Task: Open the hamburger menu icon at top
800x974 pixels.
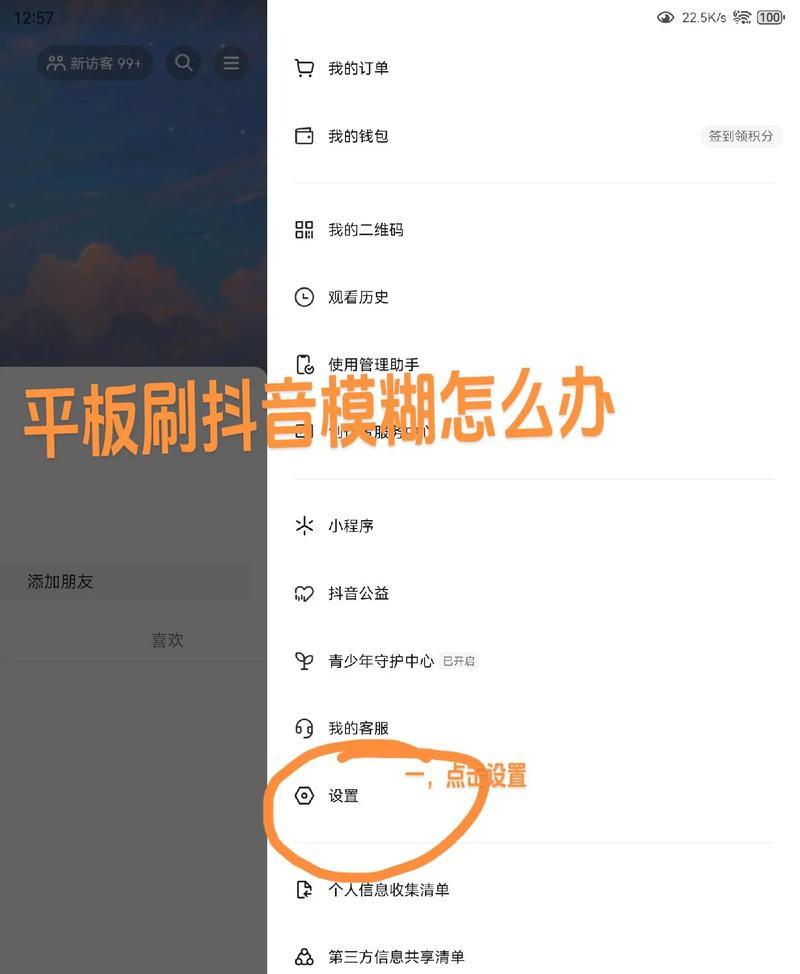Action: pos(231,63)
